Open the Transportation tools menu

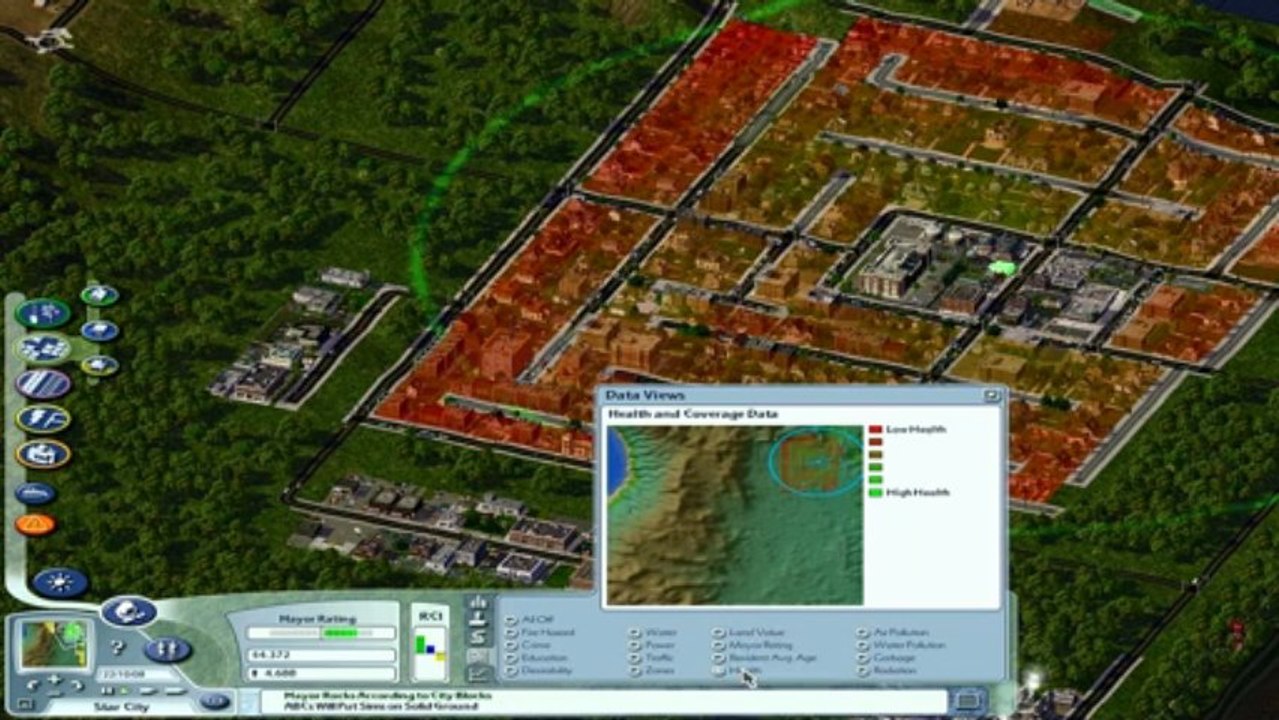[43, 383]
